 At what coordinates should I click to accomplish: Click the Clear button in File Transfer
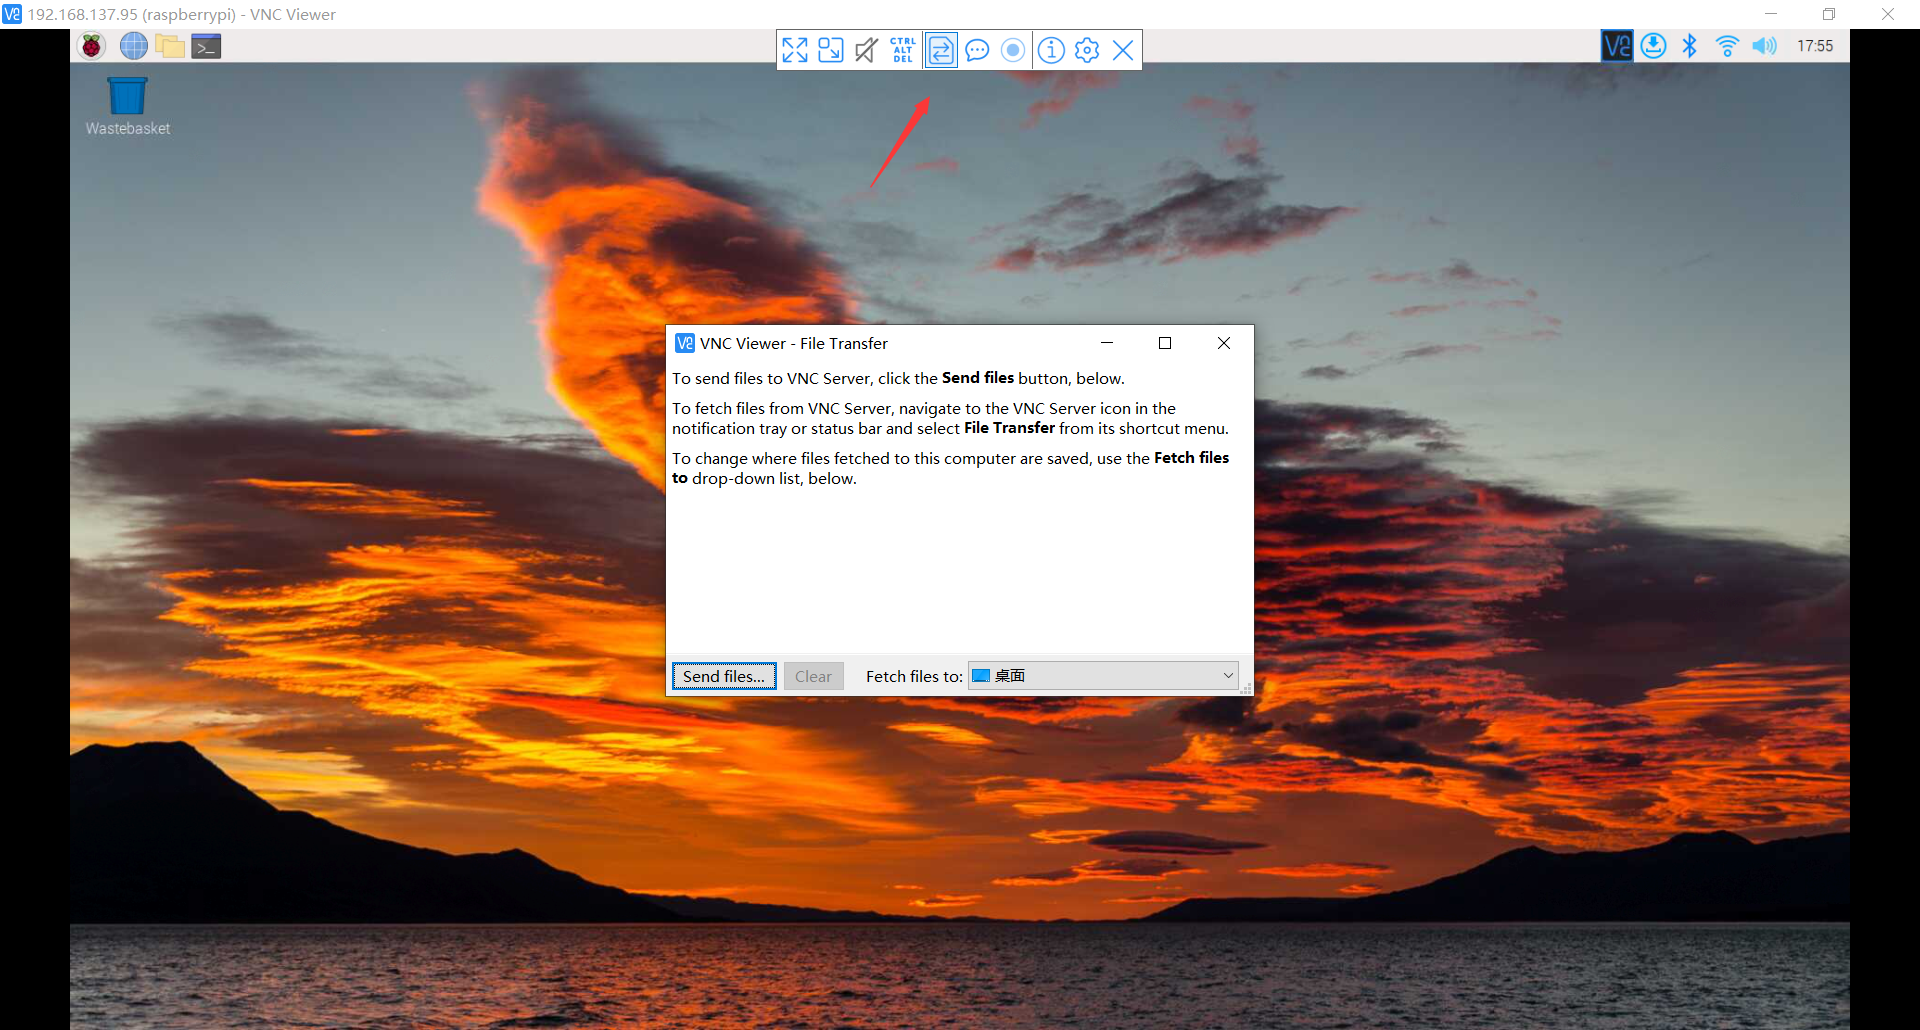[x=813, y=676]
